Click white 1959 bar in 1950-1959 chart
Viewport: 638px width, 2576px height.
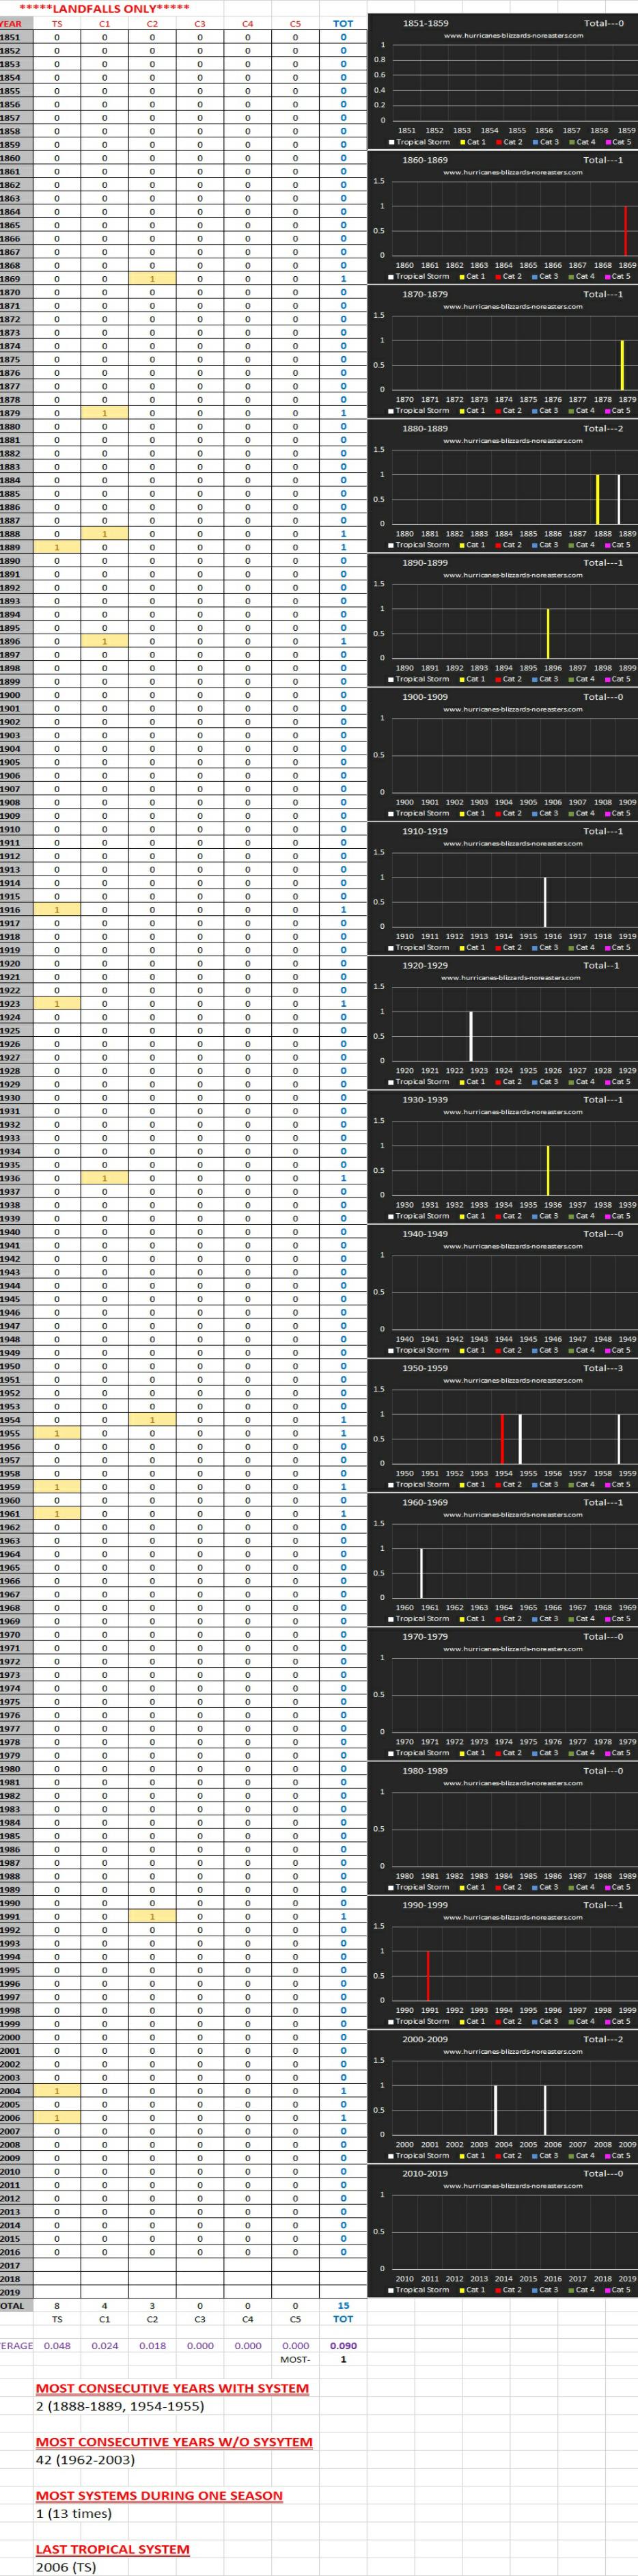pyautogui.click(x=619, y=1439)
